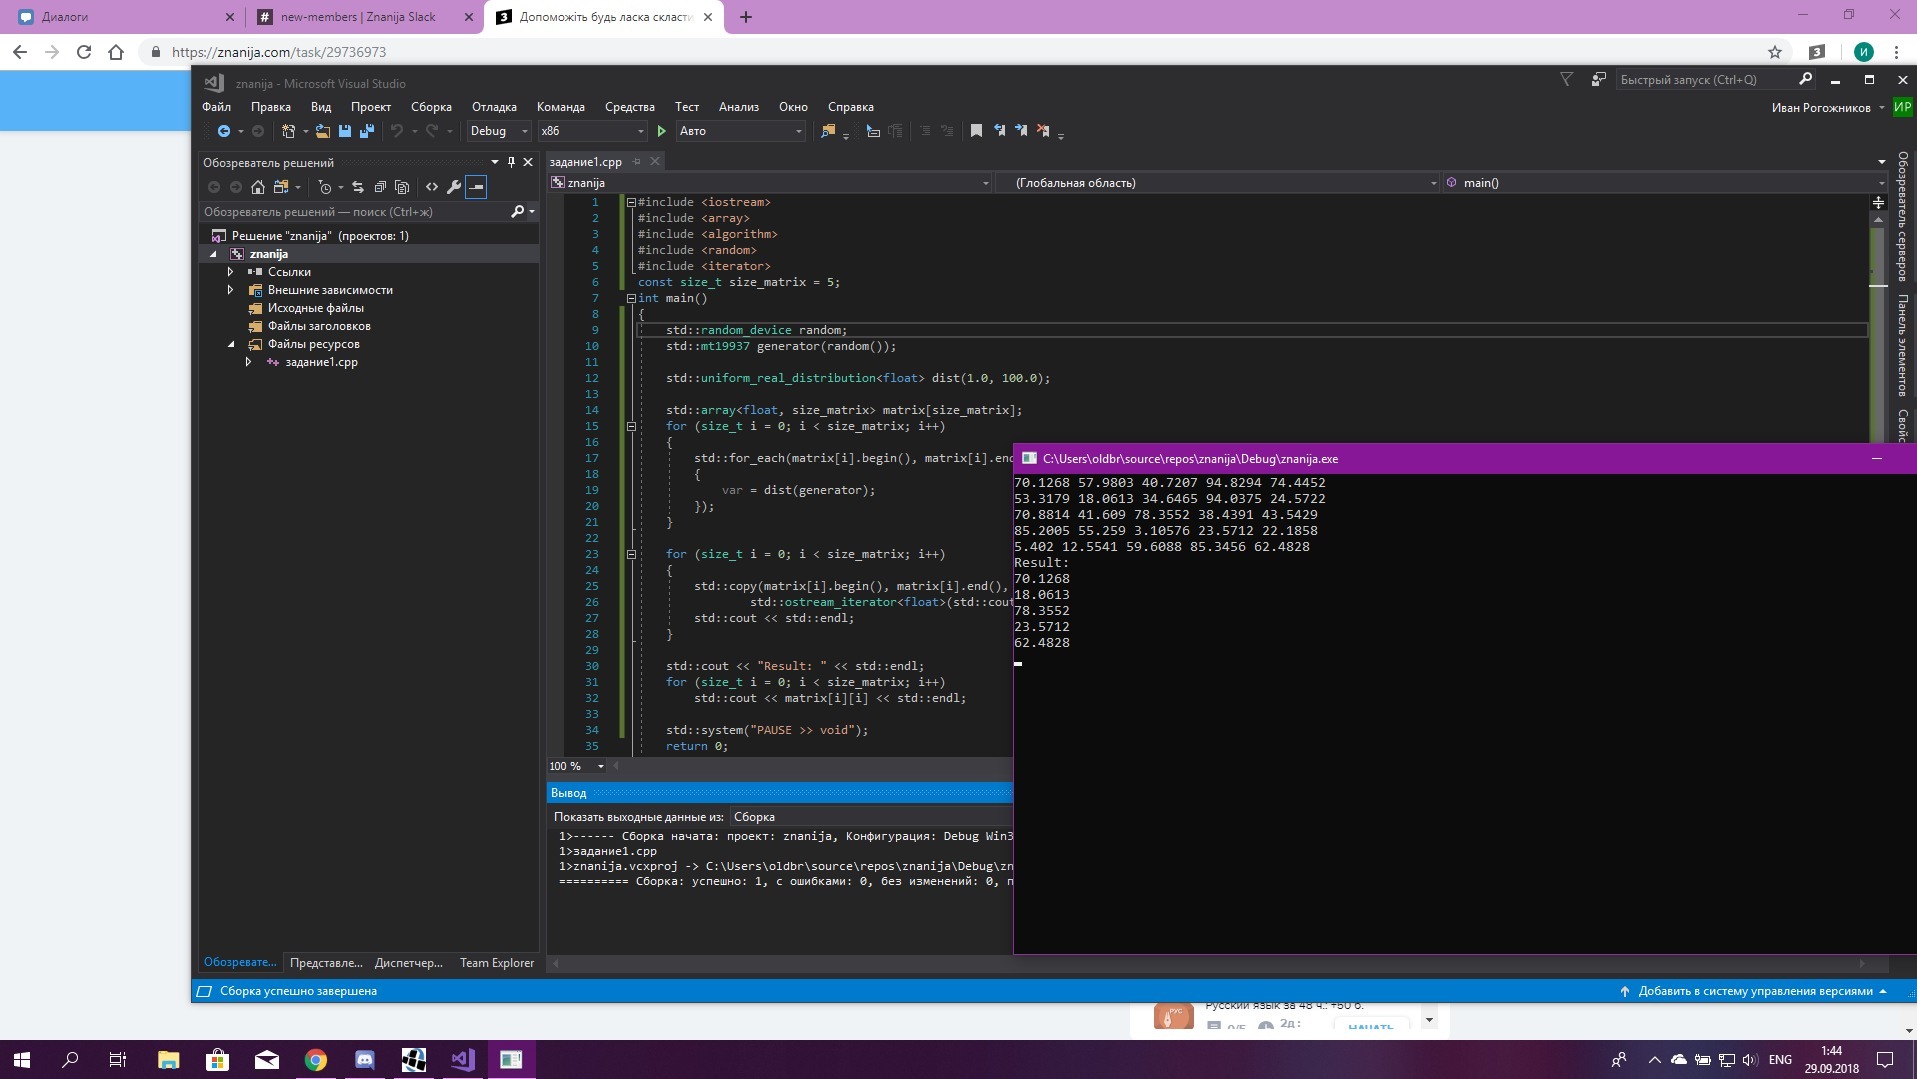The height and width of the screenshot is (1079, 1917).
Task: Open Properties via the wrench icon
Action: click(454, 187)
